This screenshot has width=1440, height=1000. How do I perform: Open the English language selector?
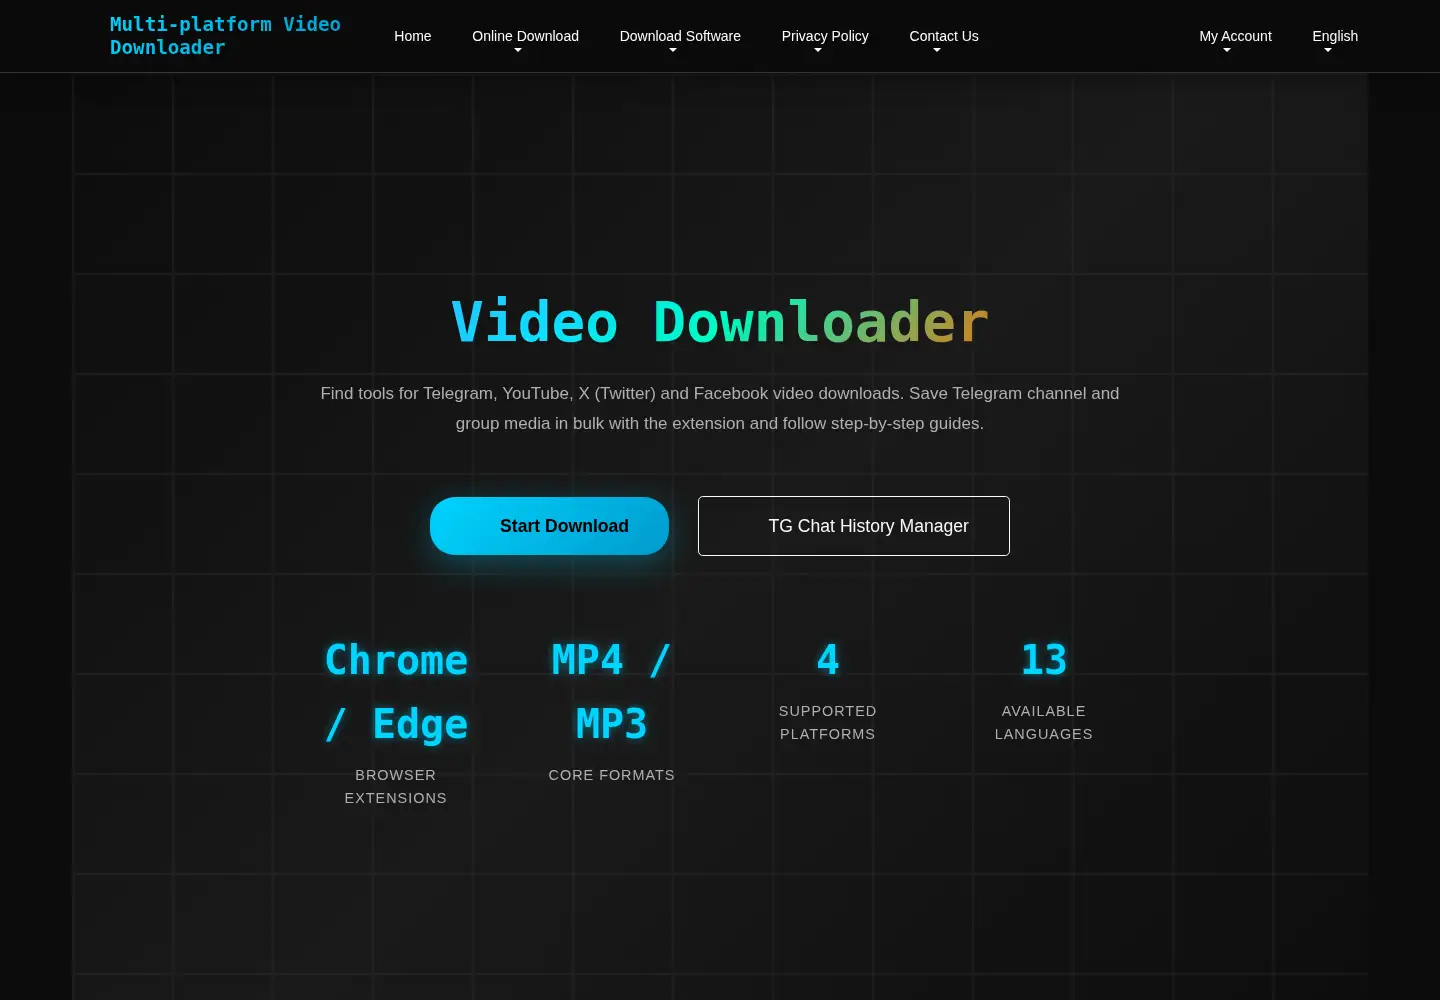pos(1335,37)
